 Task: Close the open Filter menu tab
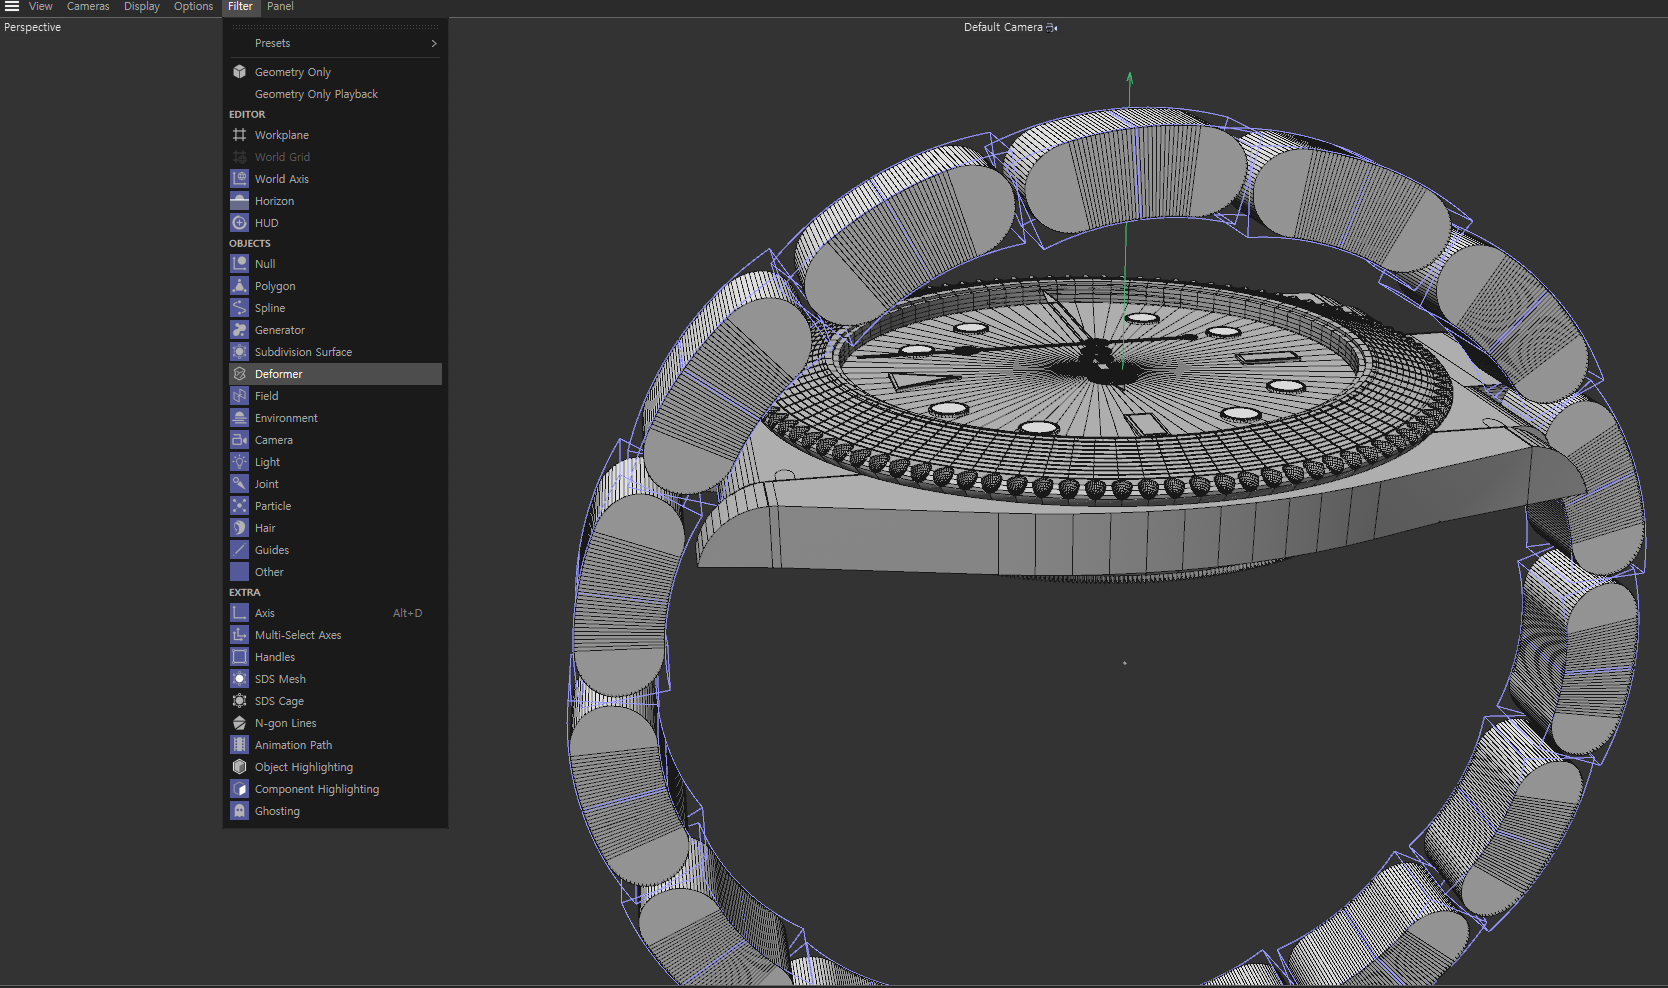240,6
